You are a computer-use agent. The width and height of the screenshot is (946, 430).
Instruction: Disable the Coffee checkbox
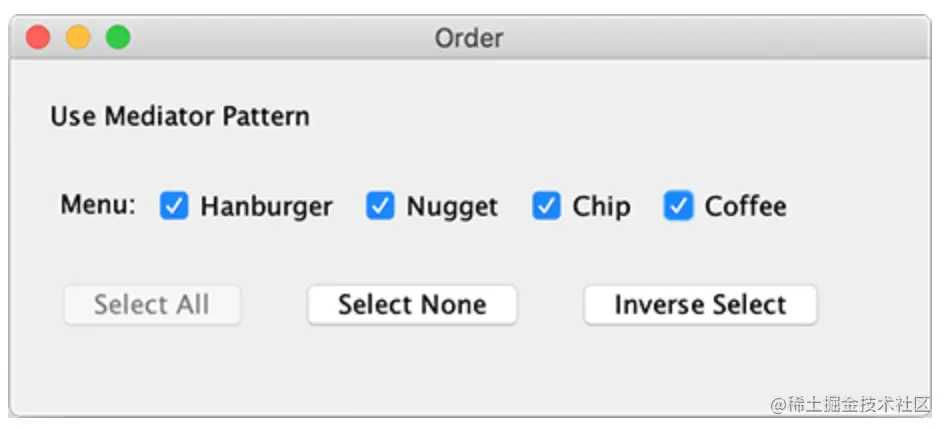click(x=678, y=207)
